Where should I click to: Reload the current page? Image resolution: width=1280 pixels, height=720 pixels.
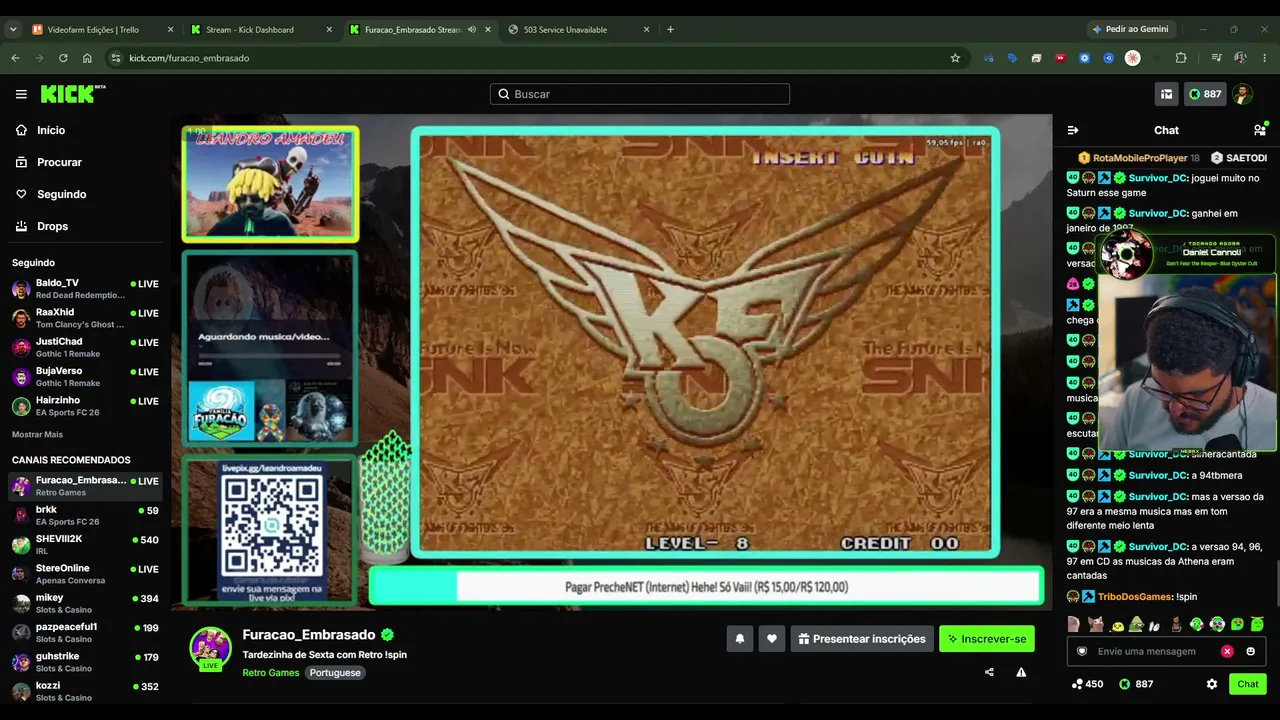pyautogui.click(x=63, y=58)
